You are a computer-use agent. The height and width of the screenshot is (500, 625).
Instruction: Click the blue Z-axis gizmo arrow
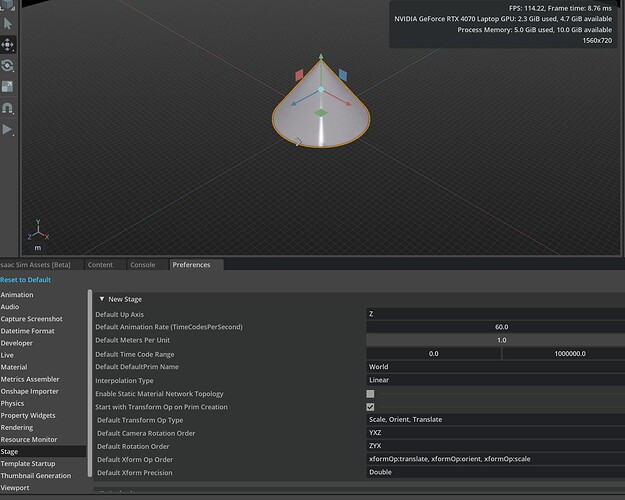(294, 103)
